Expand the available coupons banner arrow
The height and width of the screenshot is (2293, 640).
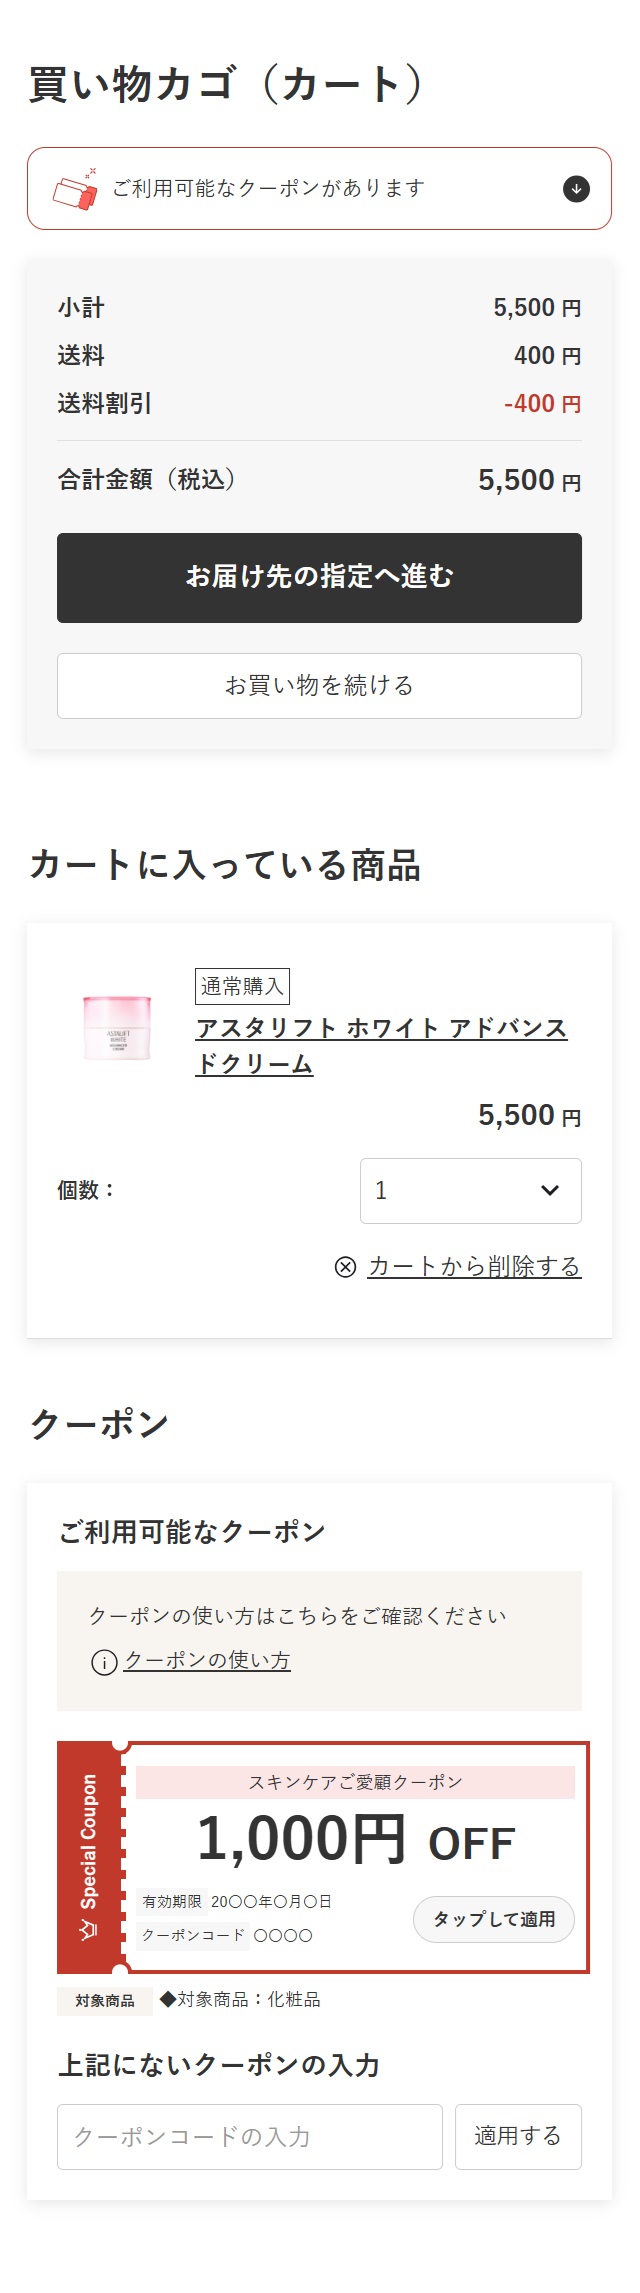pyautogui.click(x=576, y=189)
